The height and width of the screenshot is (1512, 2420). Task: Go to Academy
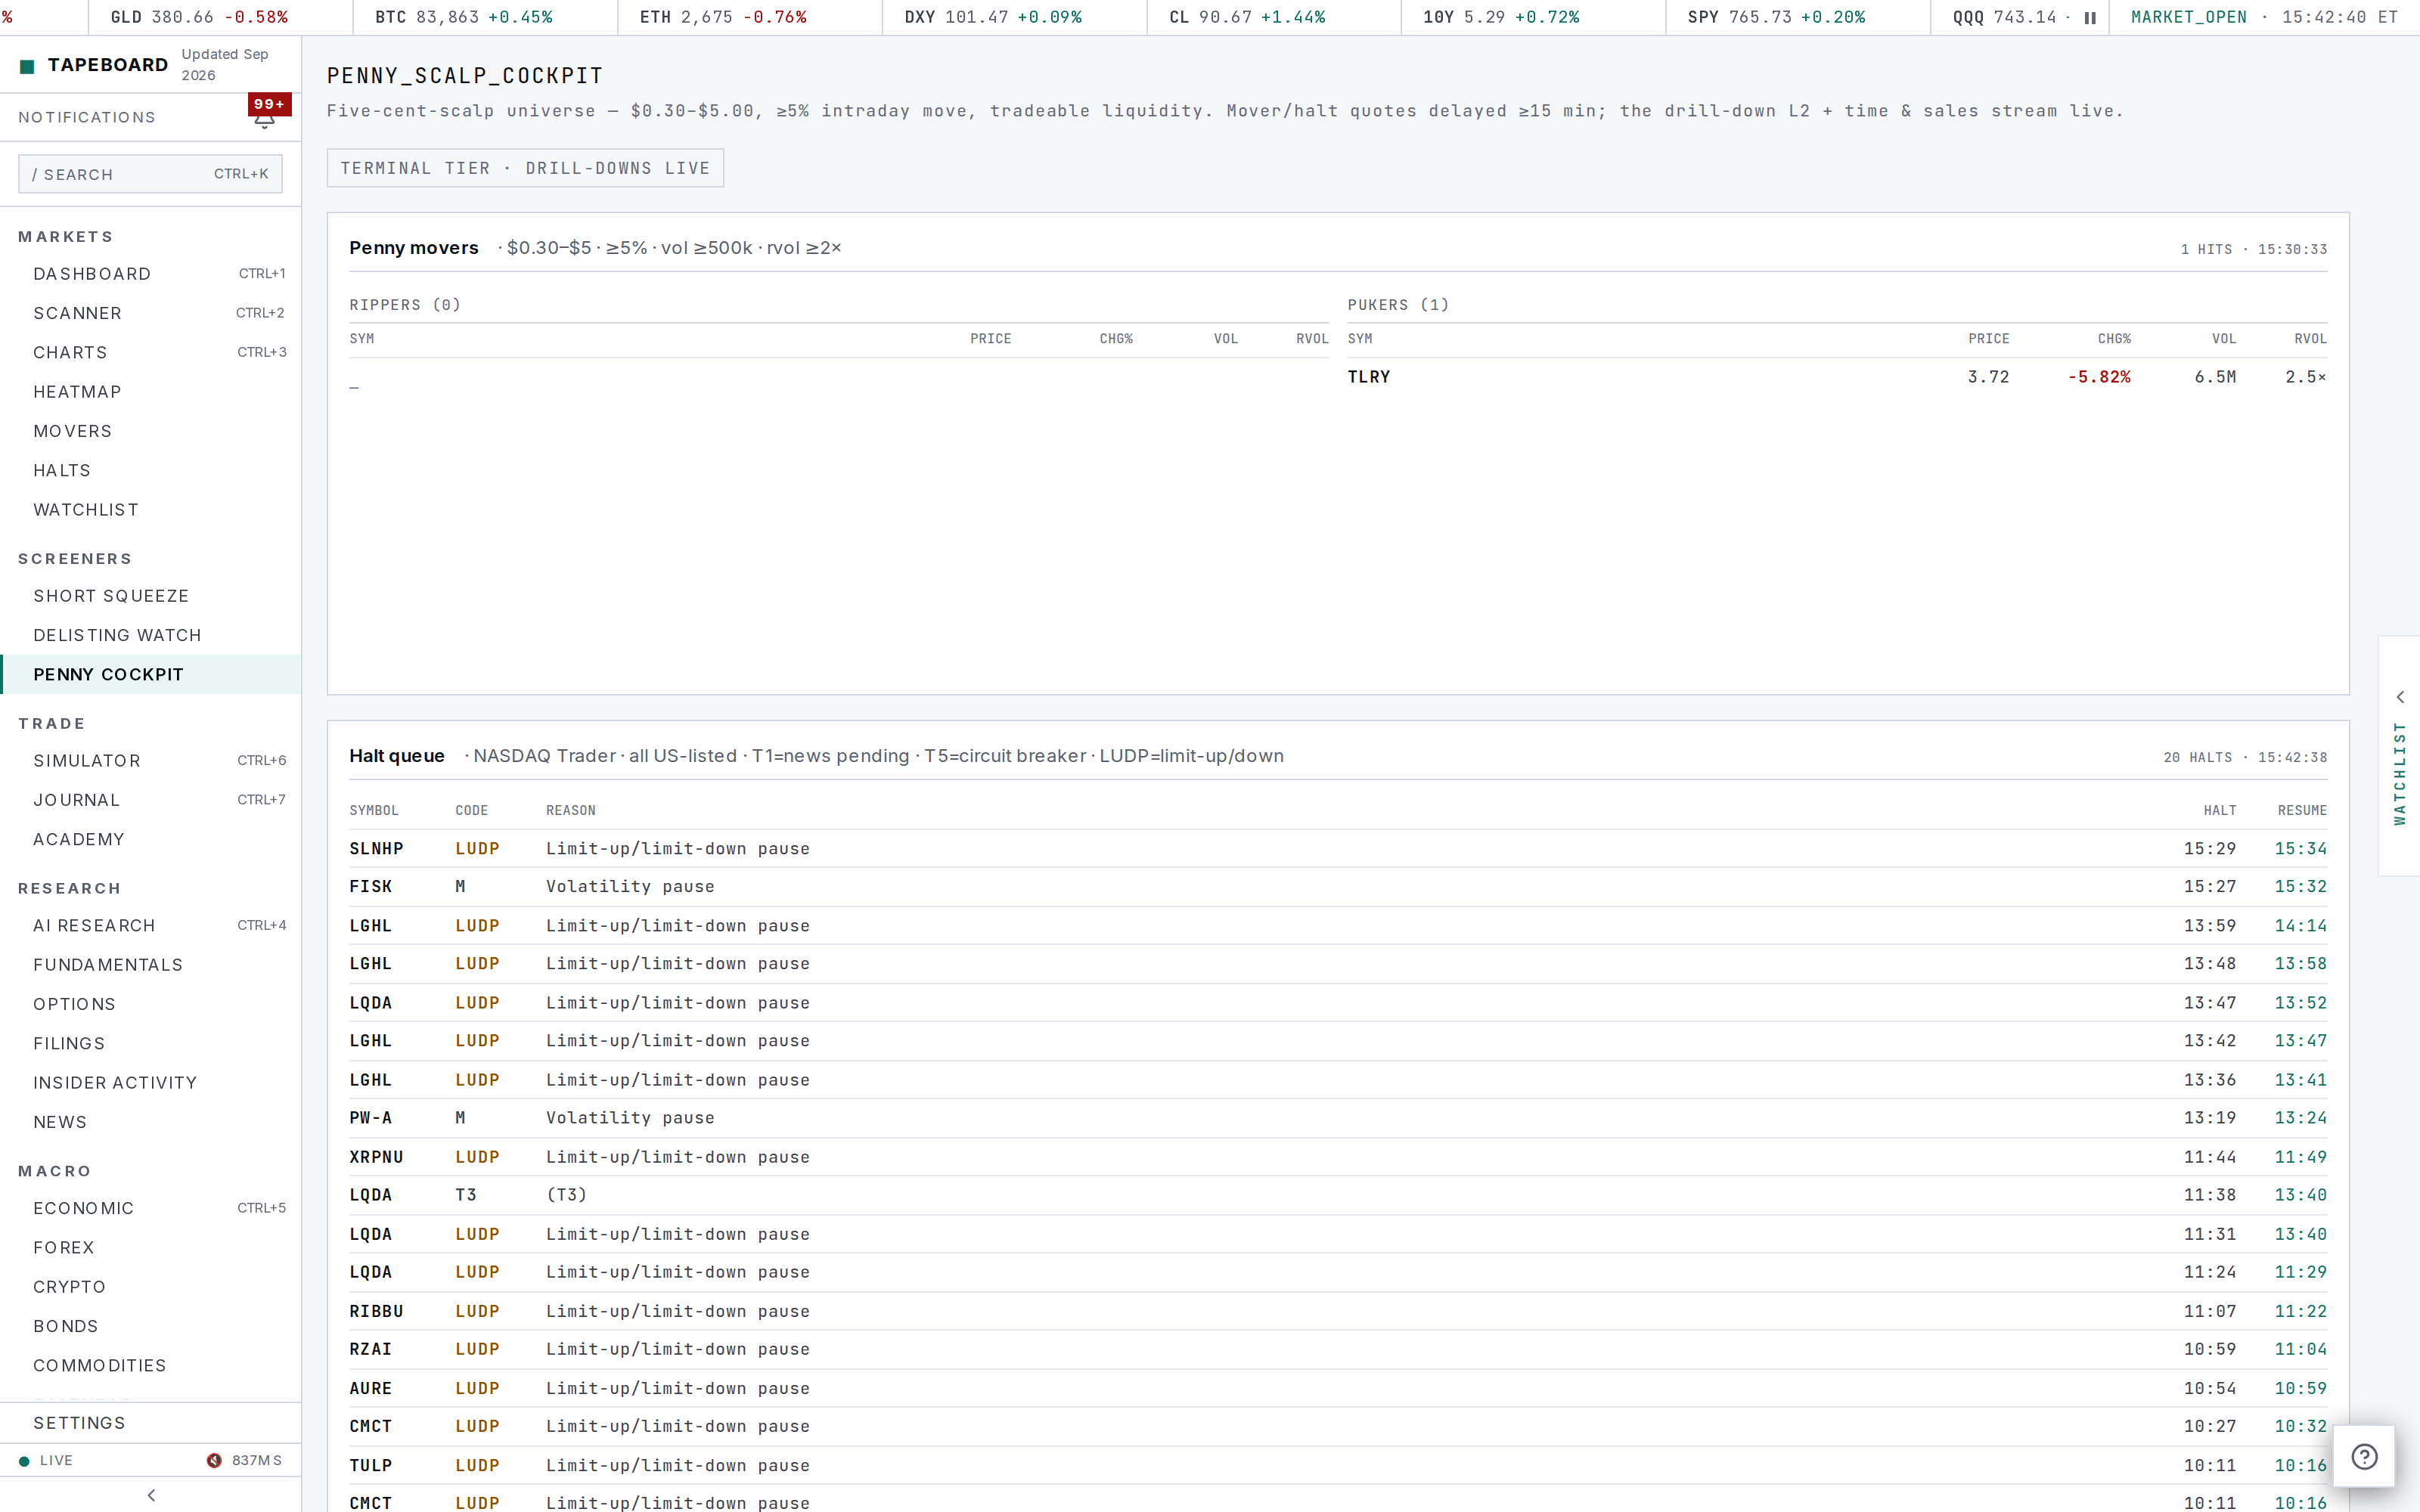pyautogui.click(x=151, y=839)
